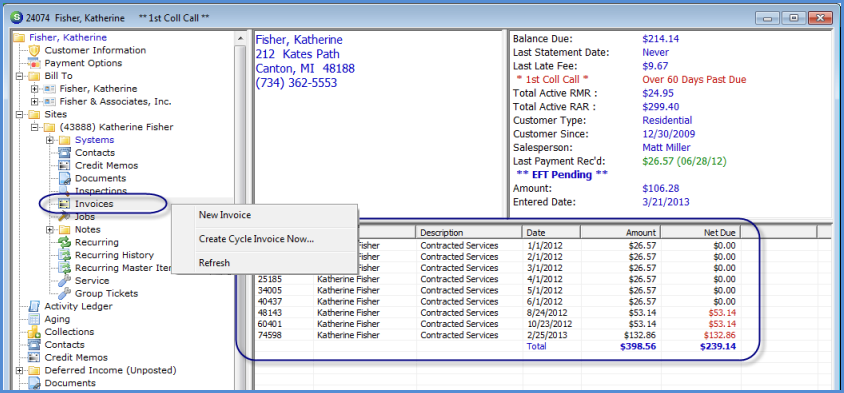The height and width of the screenshot is (393, 844).
Task: Click the Group Tickets wrench icon
Action: click(65, 293)
